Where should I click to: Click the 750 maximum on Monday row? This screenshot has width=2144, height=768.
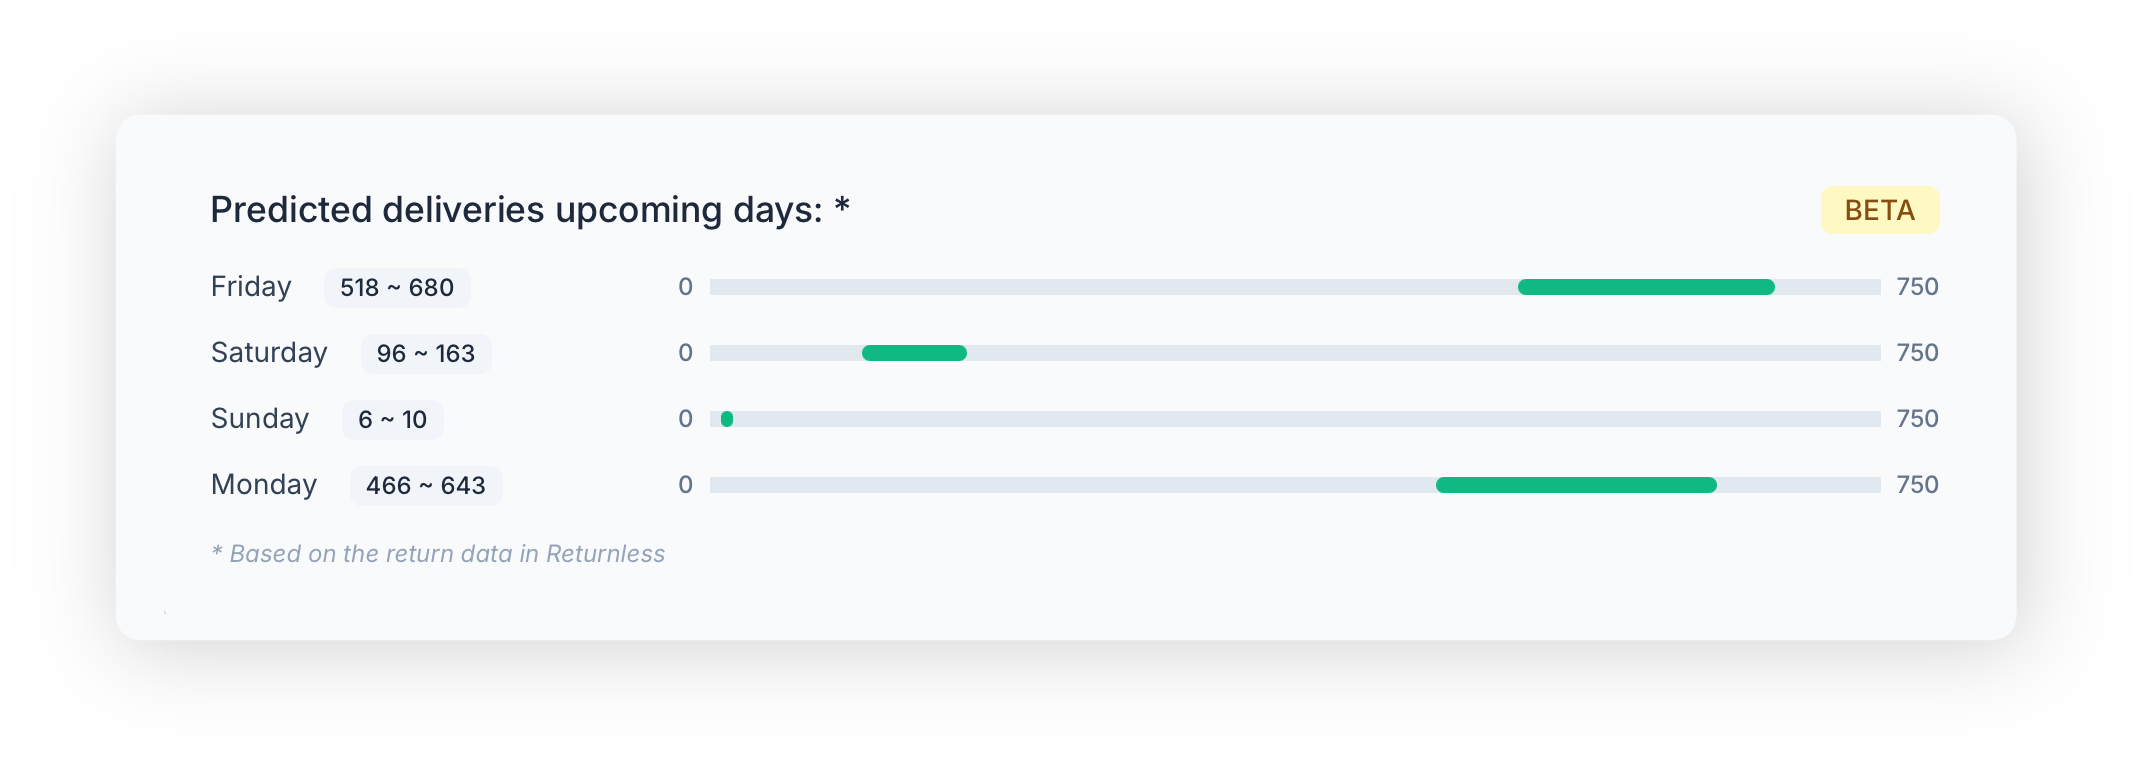(x=1917, y=485)
